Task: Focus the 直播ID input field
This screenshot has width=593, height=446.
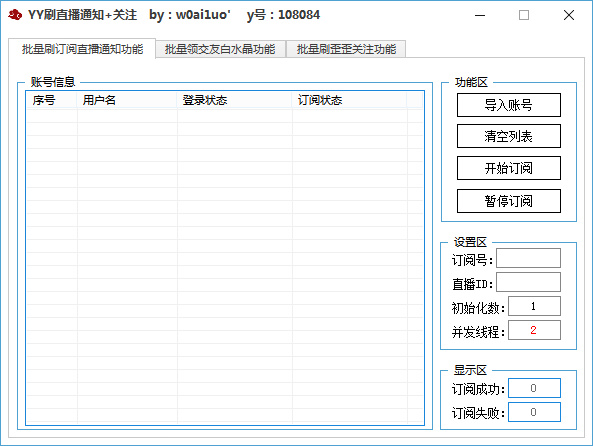Action: pos(528,282)
